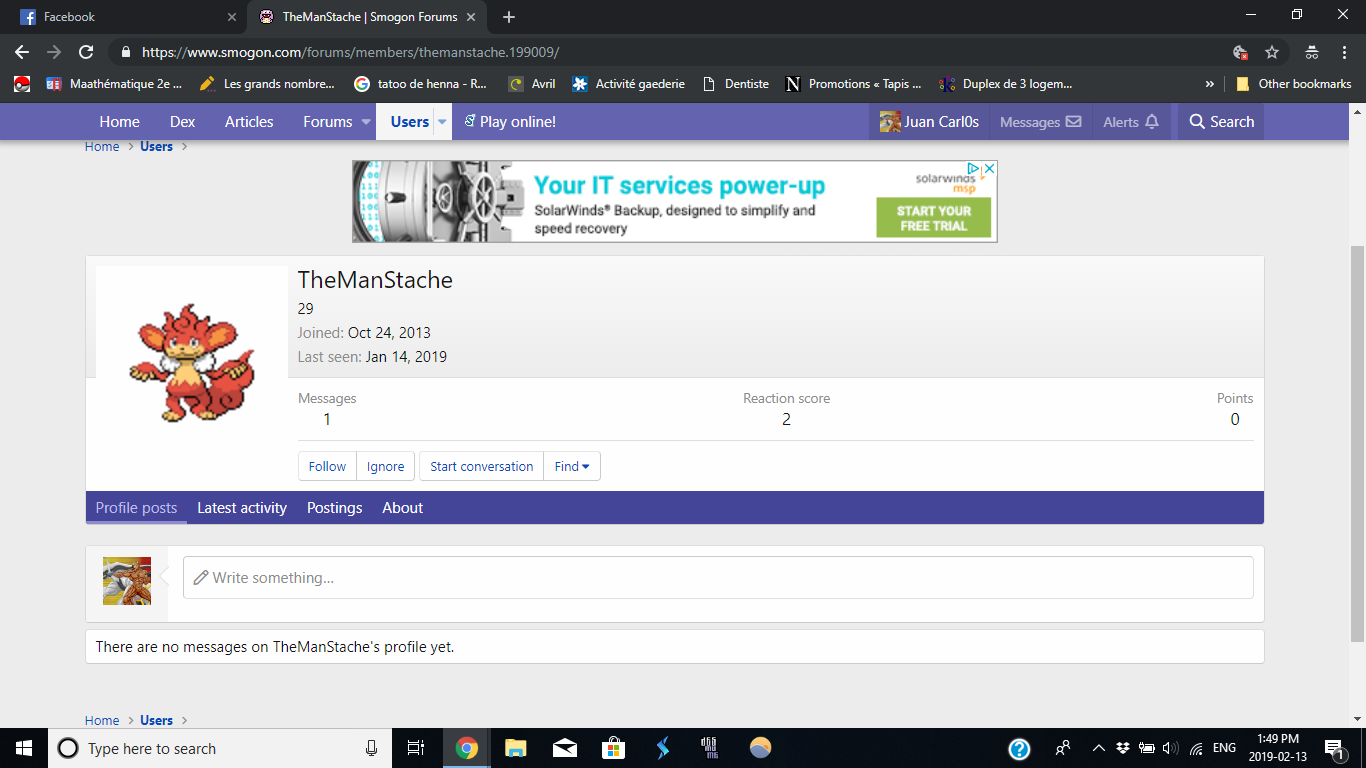Open the Pokéball bookmark icon

pyautogui.click(x=22, y=84)
